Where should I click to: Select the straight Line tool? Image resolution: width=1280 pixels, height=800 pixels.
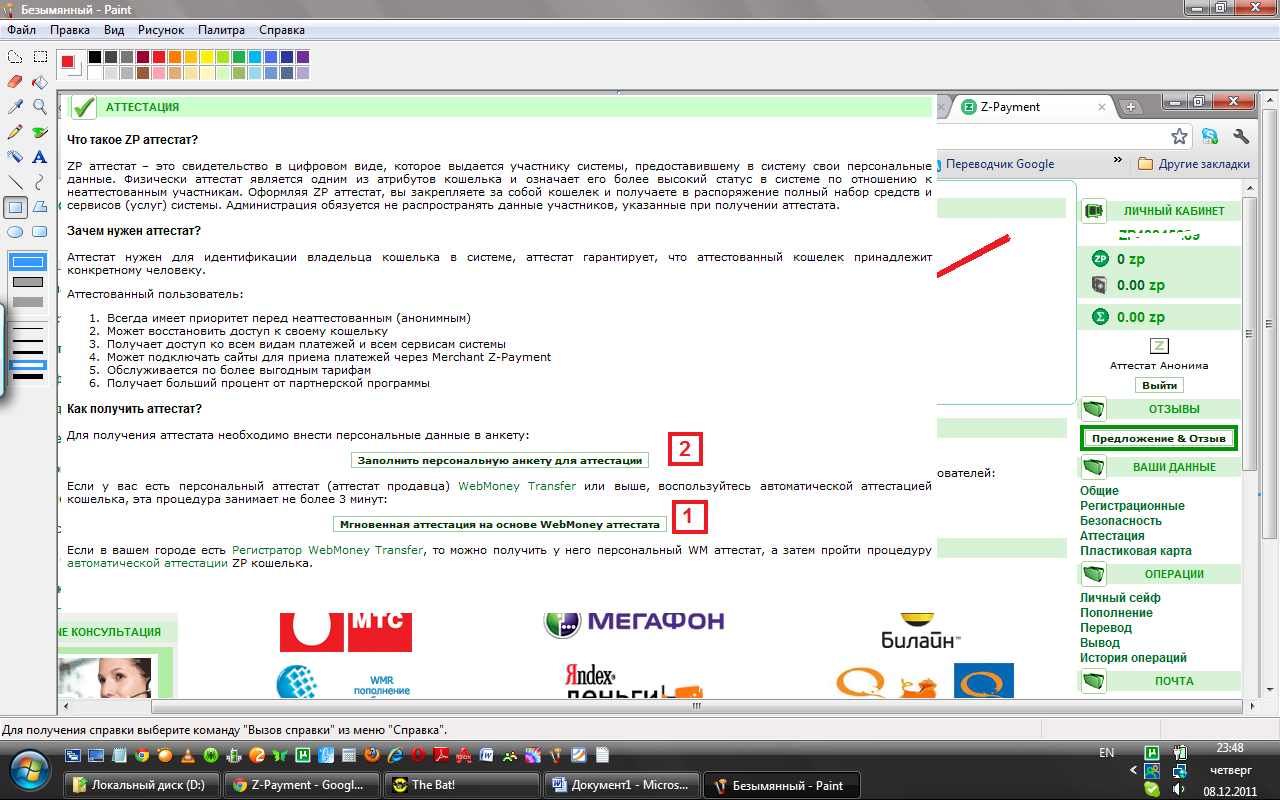click(x=15, y=181)
